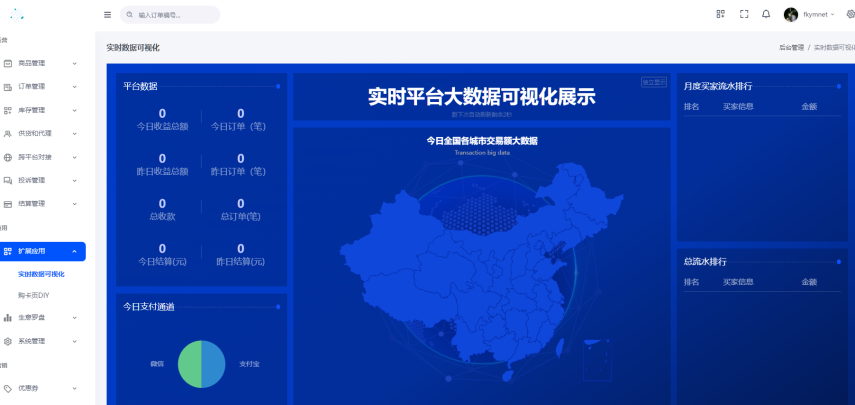
Task: Click the magnifier icon in search box
Action: 129,15
